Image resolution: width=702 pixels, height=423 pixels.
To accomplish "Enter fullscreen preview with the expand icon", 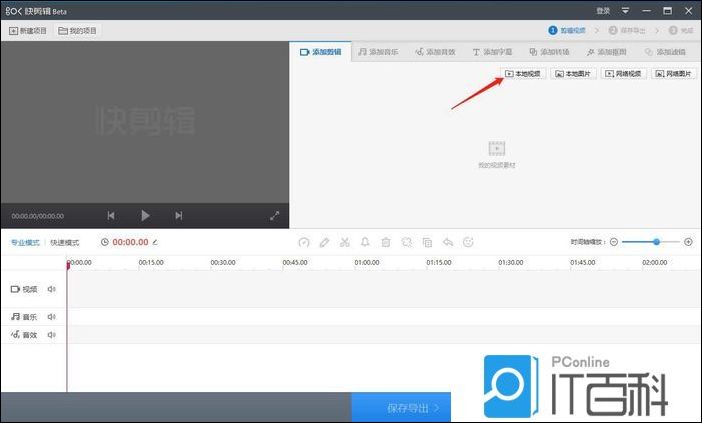I will (x=275, y=215).
